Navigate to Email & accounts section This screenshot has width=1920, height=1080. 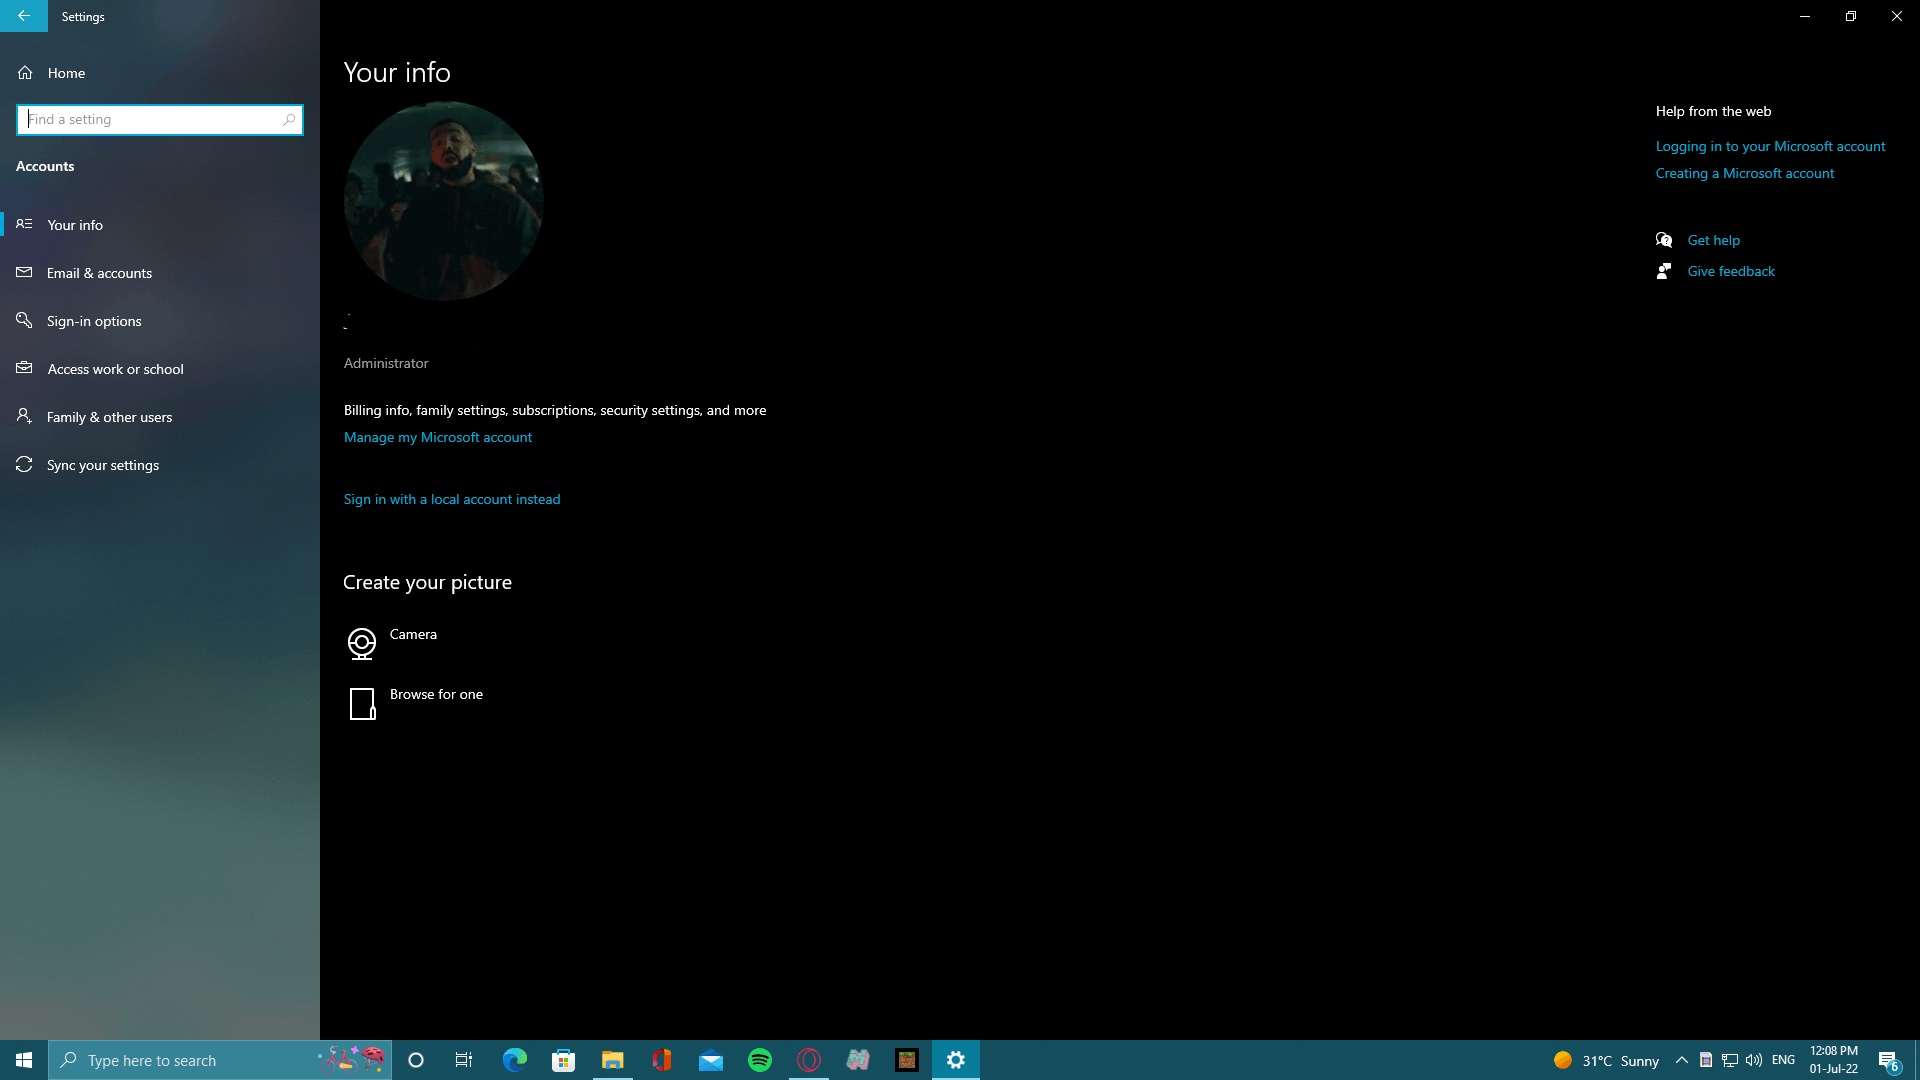99,272
